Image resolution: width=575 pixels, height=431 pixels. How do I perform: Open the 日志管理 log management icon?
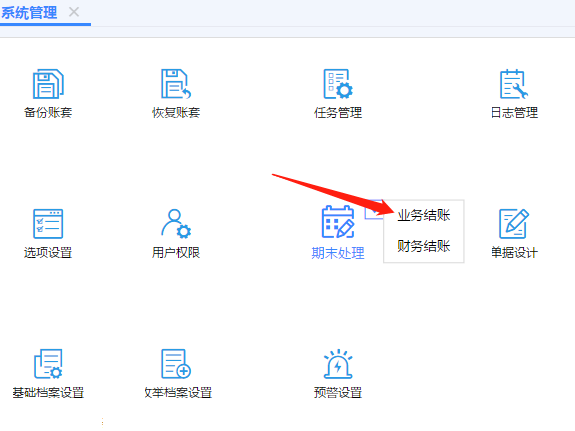click(514, 84)
